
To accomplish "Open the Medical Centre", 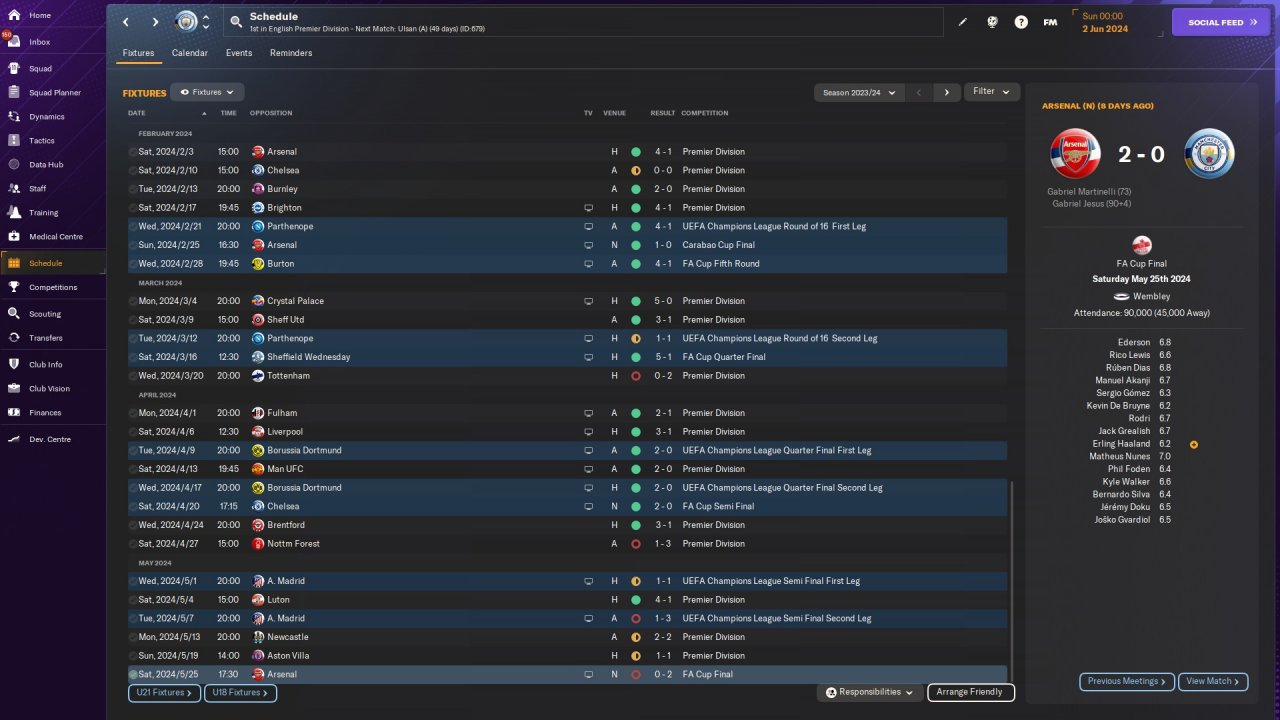I will (x=53, y=237).
